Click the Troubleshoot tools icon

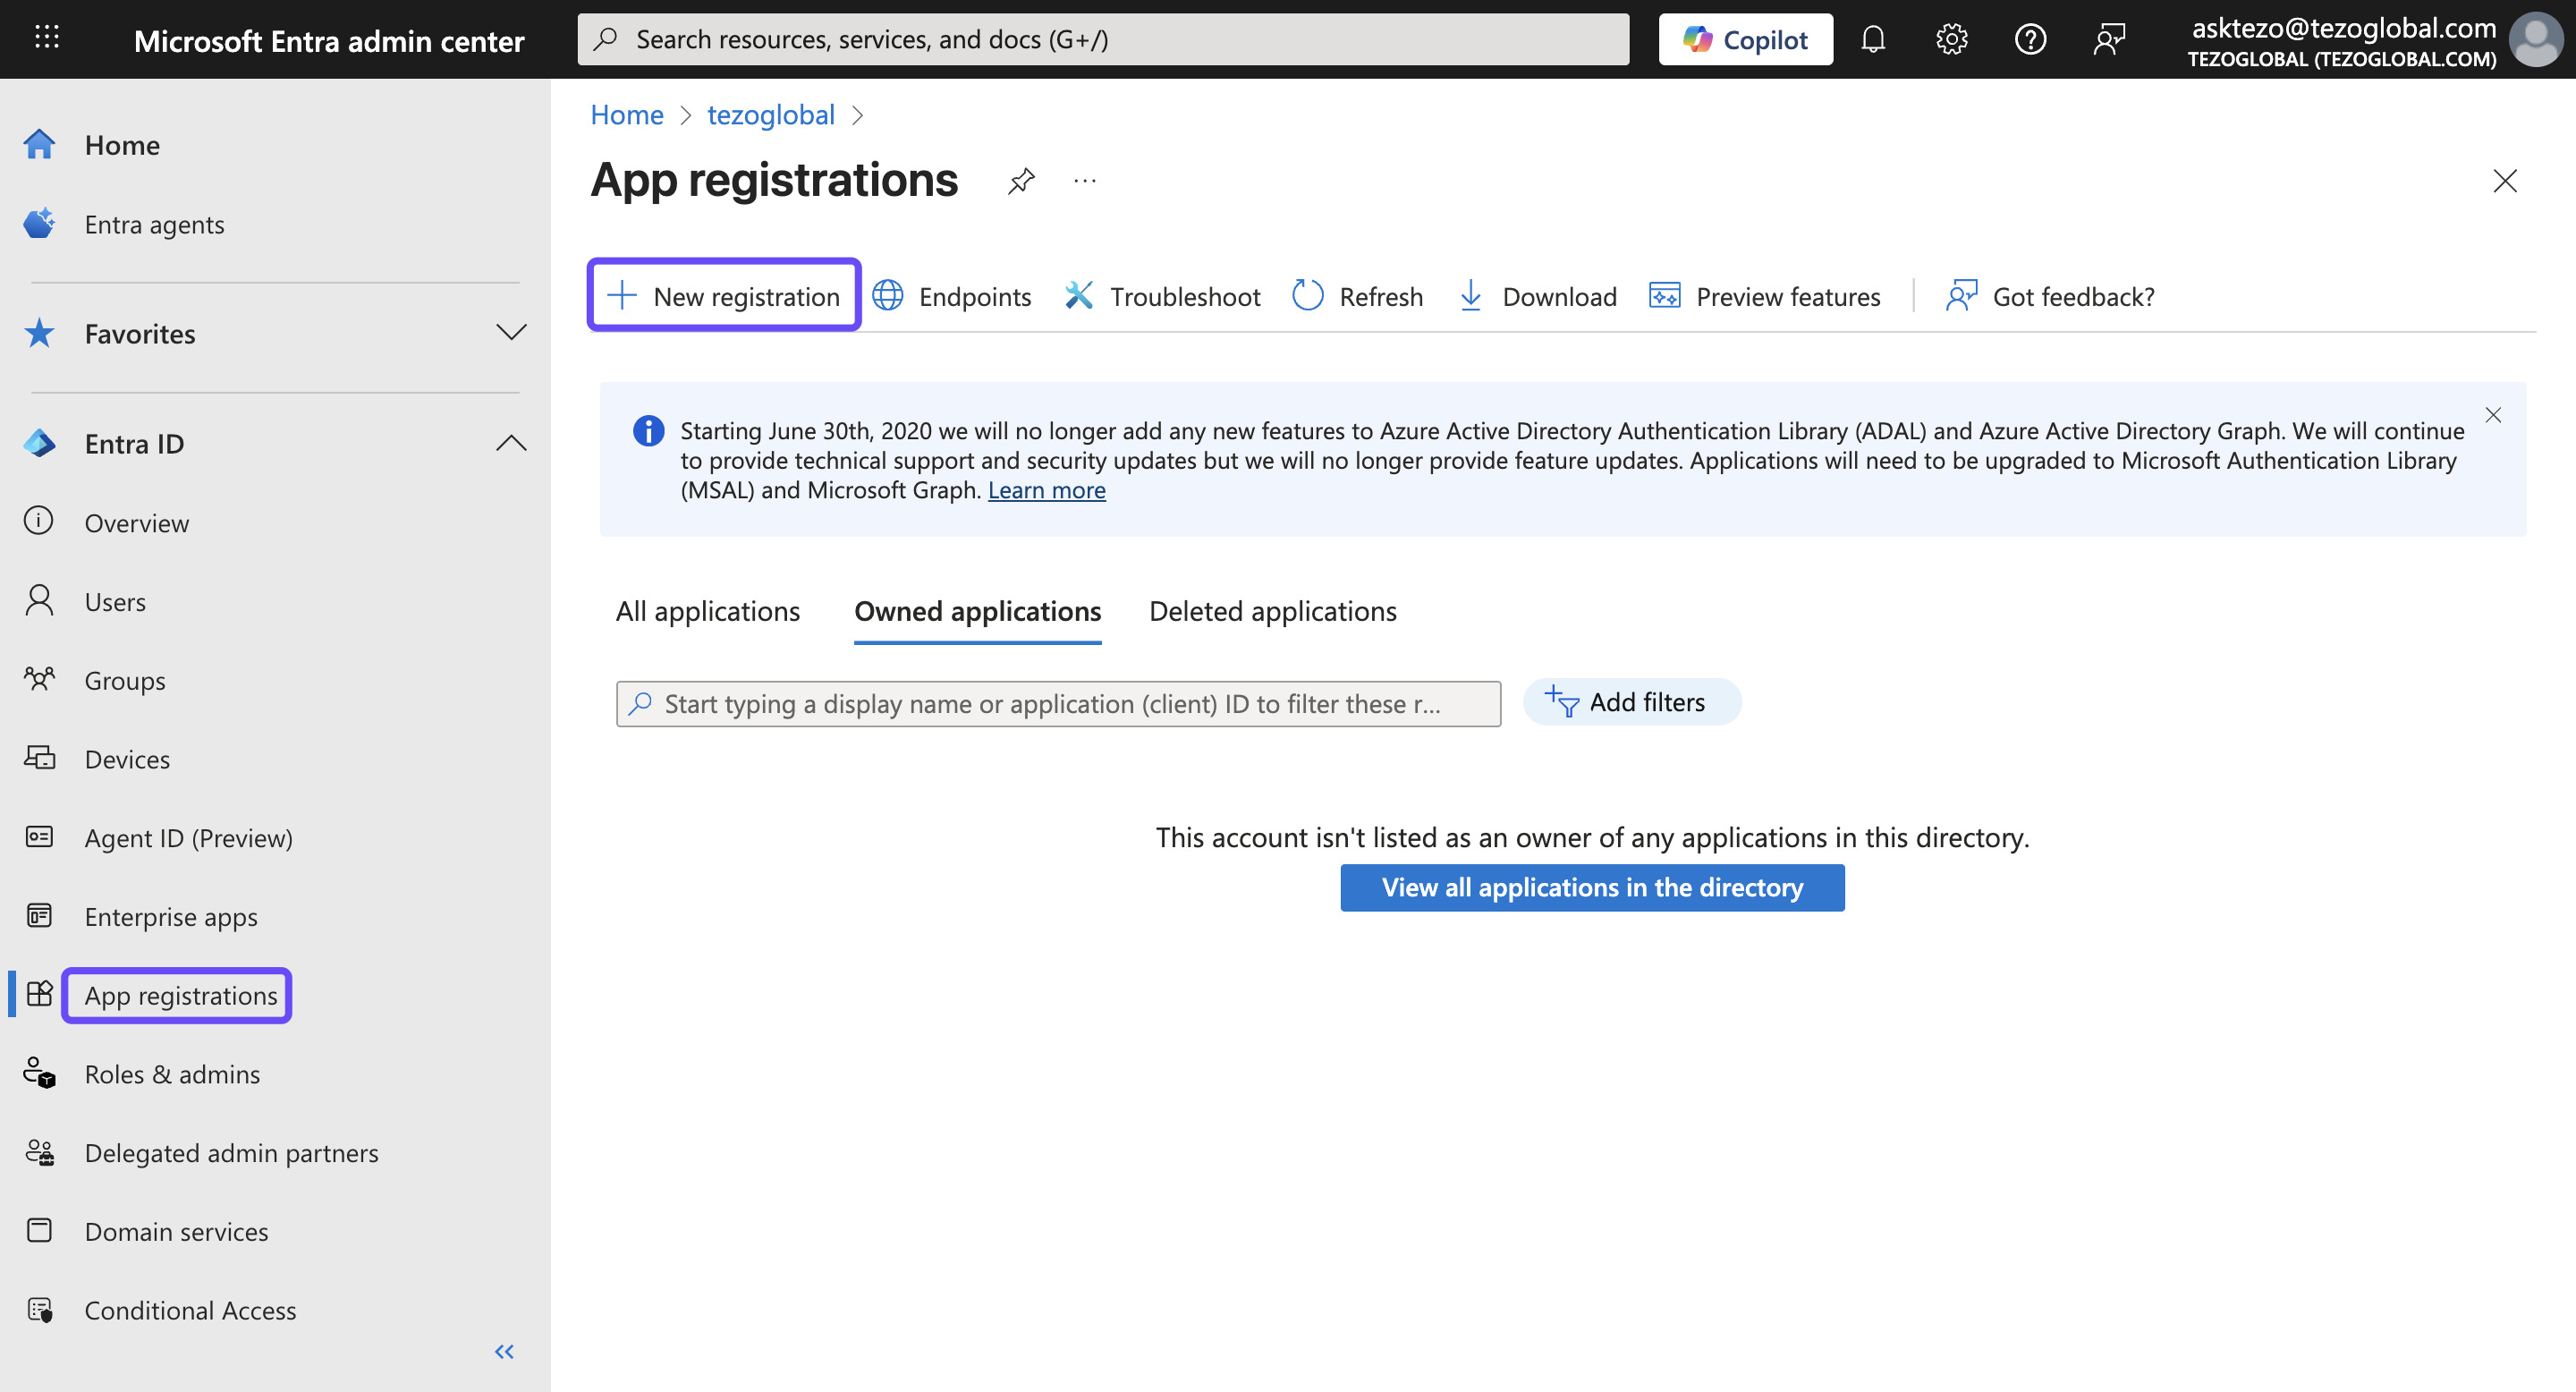coord(1079,296)
